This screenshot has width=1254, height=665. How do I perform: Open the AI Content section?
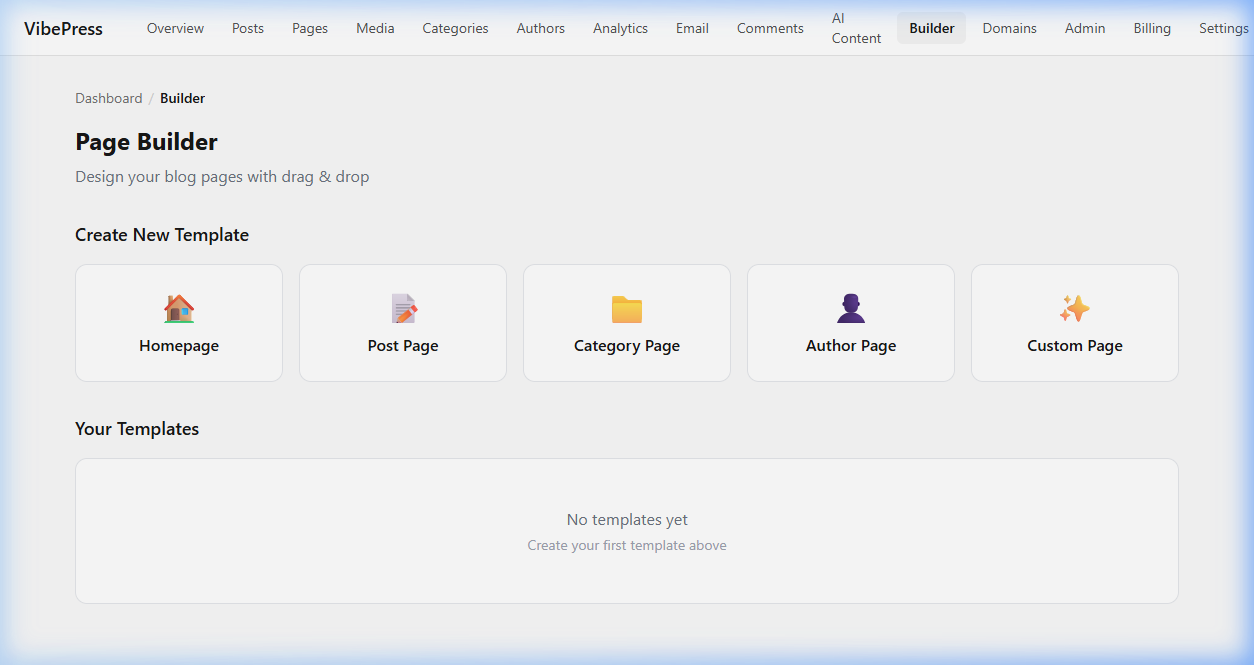(x=856, y=28)
